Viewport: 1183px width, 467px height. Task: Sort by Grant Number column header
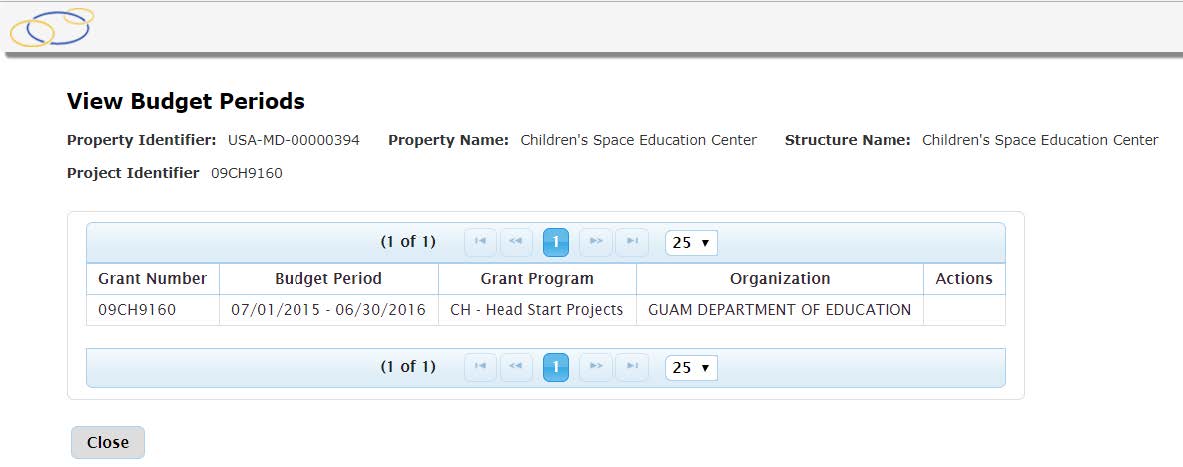coord(153,279)
